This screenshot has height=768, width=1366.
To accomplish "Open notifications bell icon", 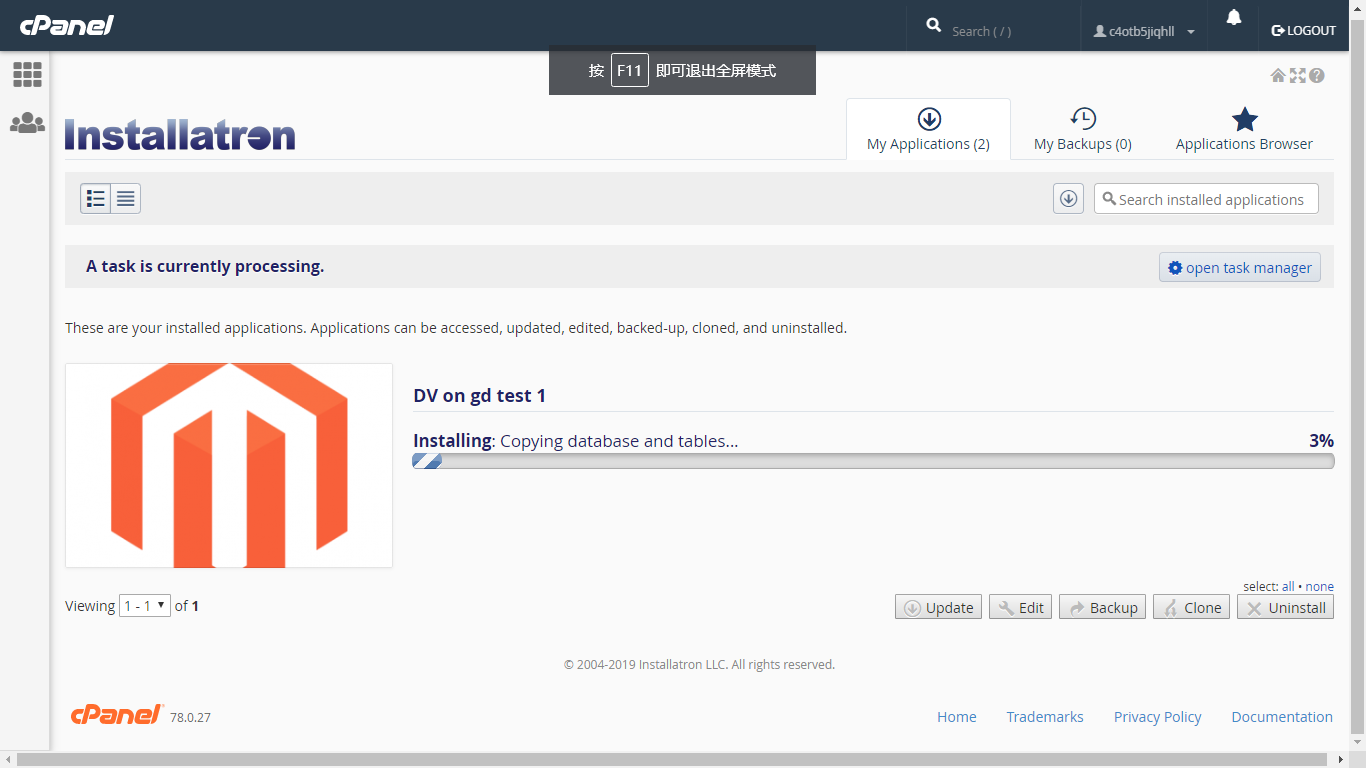I will [x=1234, y=17].
